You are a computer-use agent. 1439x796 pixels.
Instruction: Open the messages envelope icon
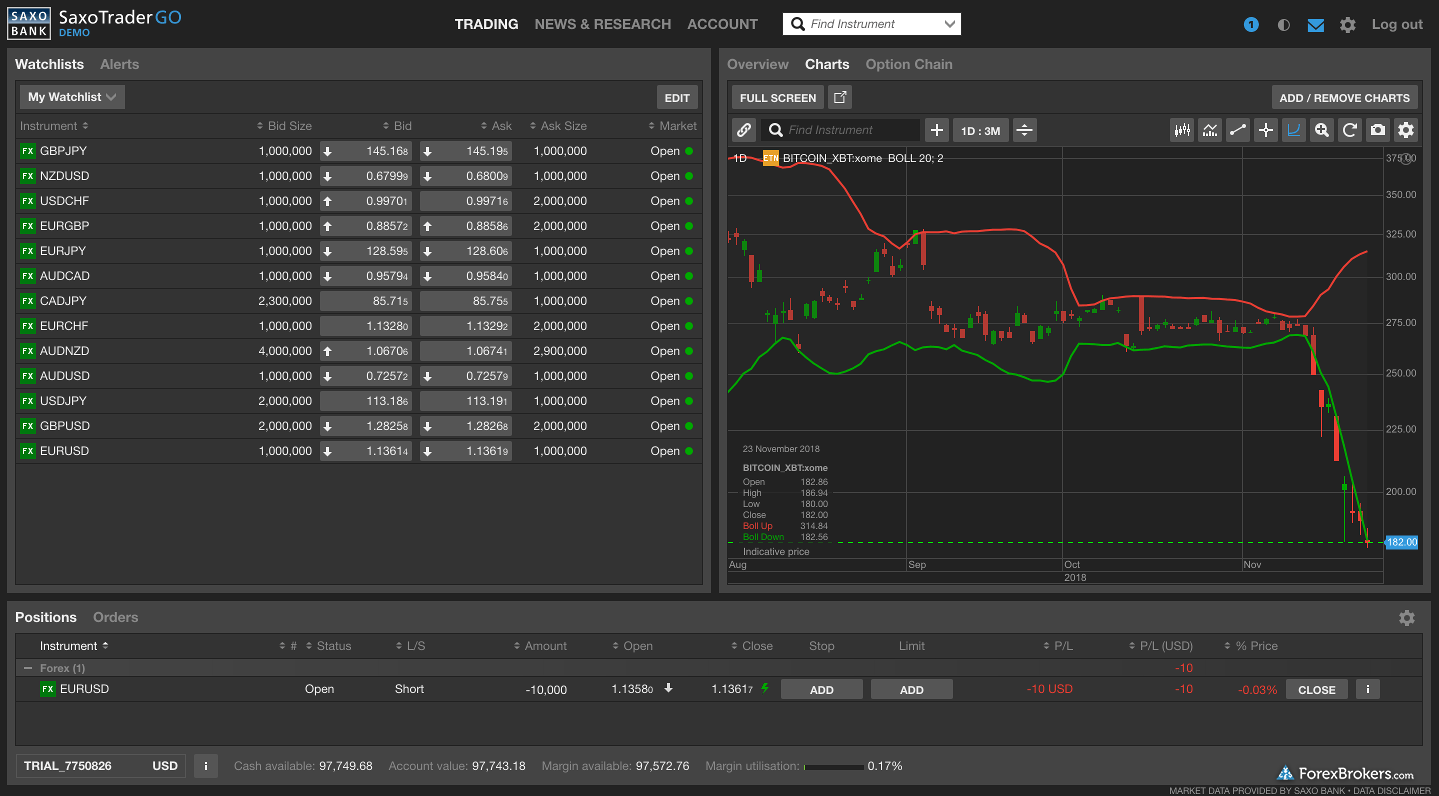(x=1316, y=25)
